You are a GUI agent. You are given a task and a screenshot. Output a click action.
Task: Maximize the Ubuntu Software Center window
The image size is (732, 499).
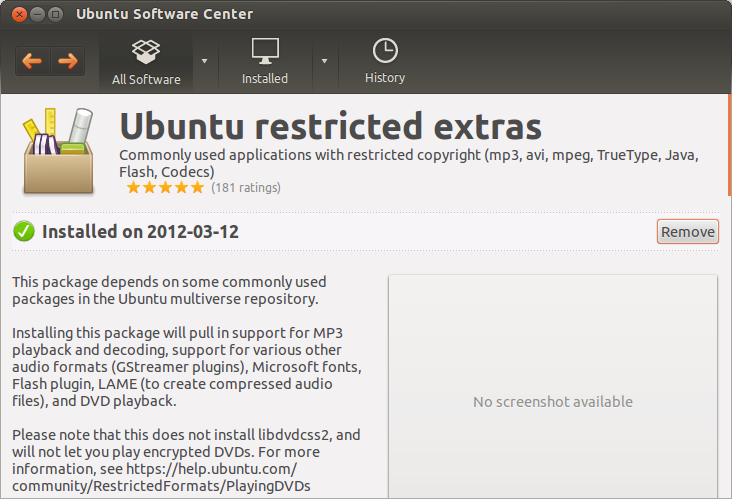[x=56, y=14]
